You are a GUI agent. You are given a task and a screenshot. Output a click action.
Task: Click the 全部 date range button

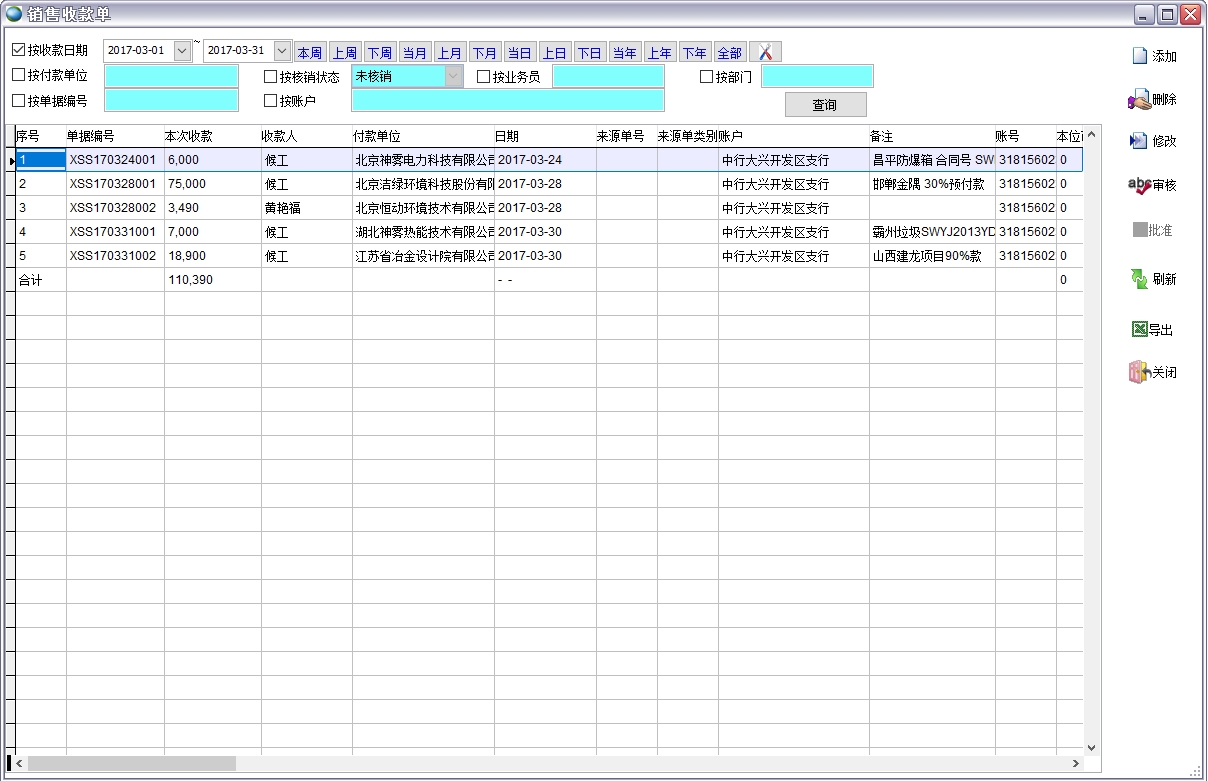click(729, 52)
